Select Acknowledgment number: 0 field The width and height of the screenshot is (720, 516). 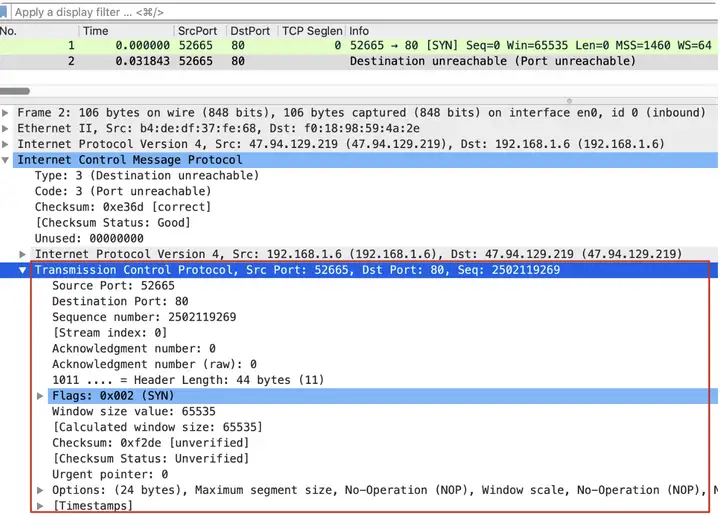point(134,348)
